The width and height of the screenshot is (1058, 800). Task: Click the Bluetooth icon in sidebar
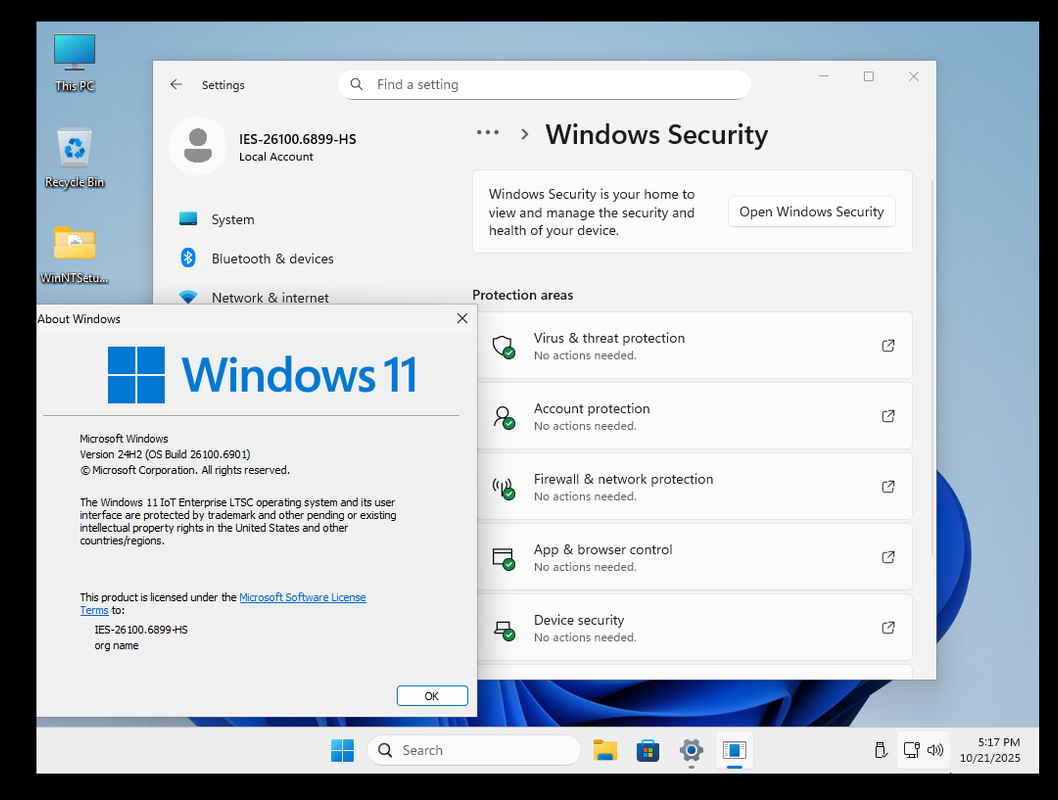(188, 258)
